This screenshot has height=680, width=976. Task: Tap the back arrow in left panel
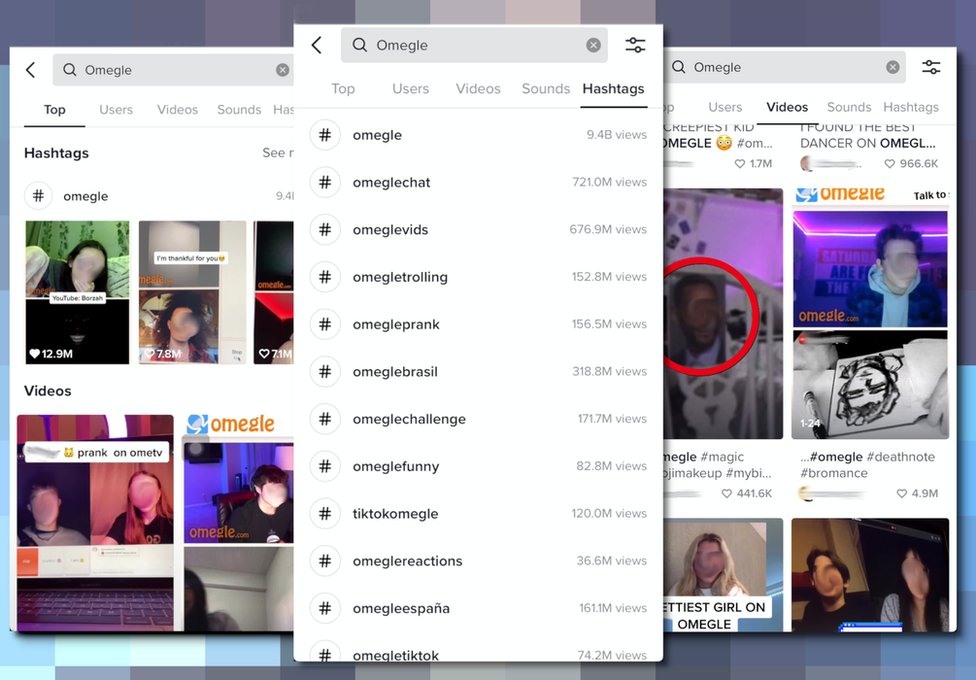[x=31, y=70]
